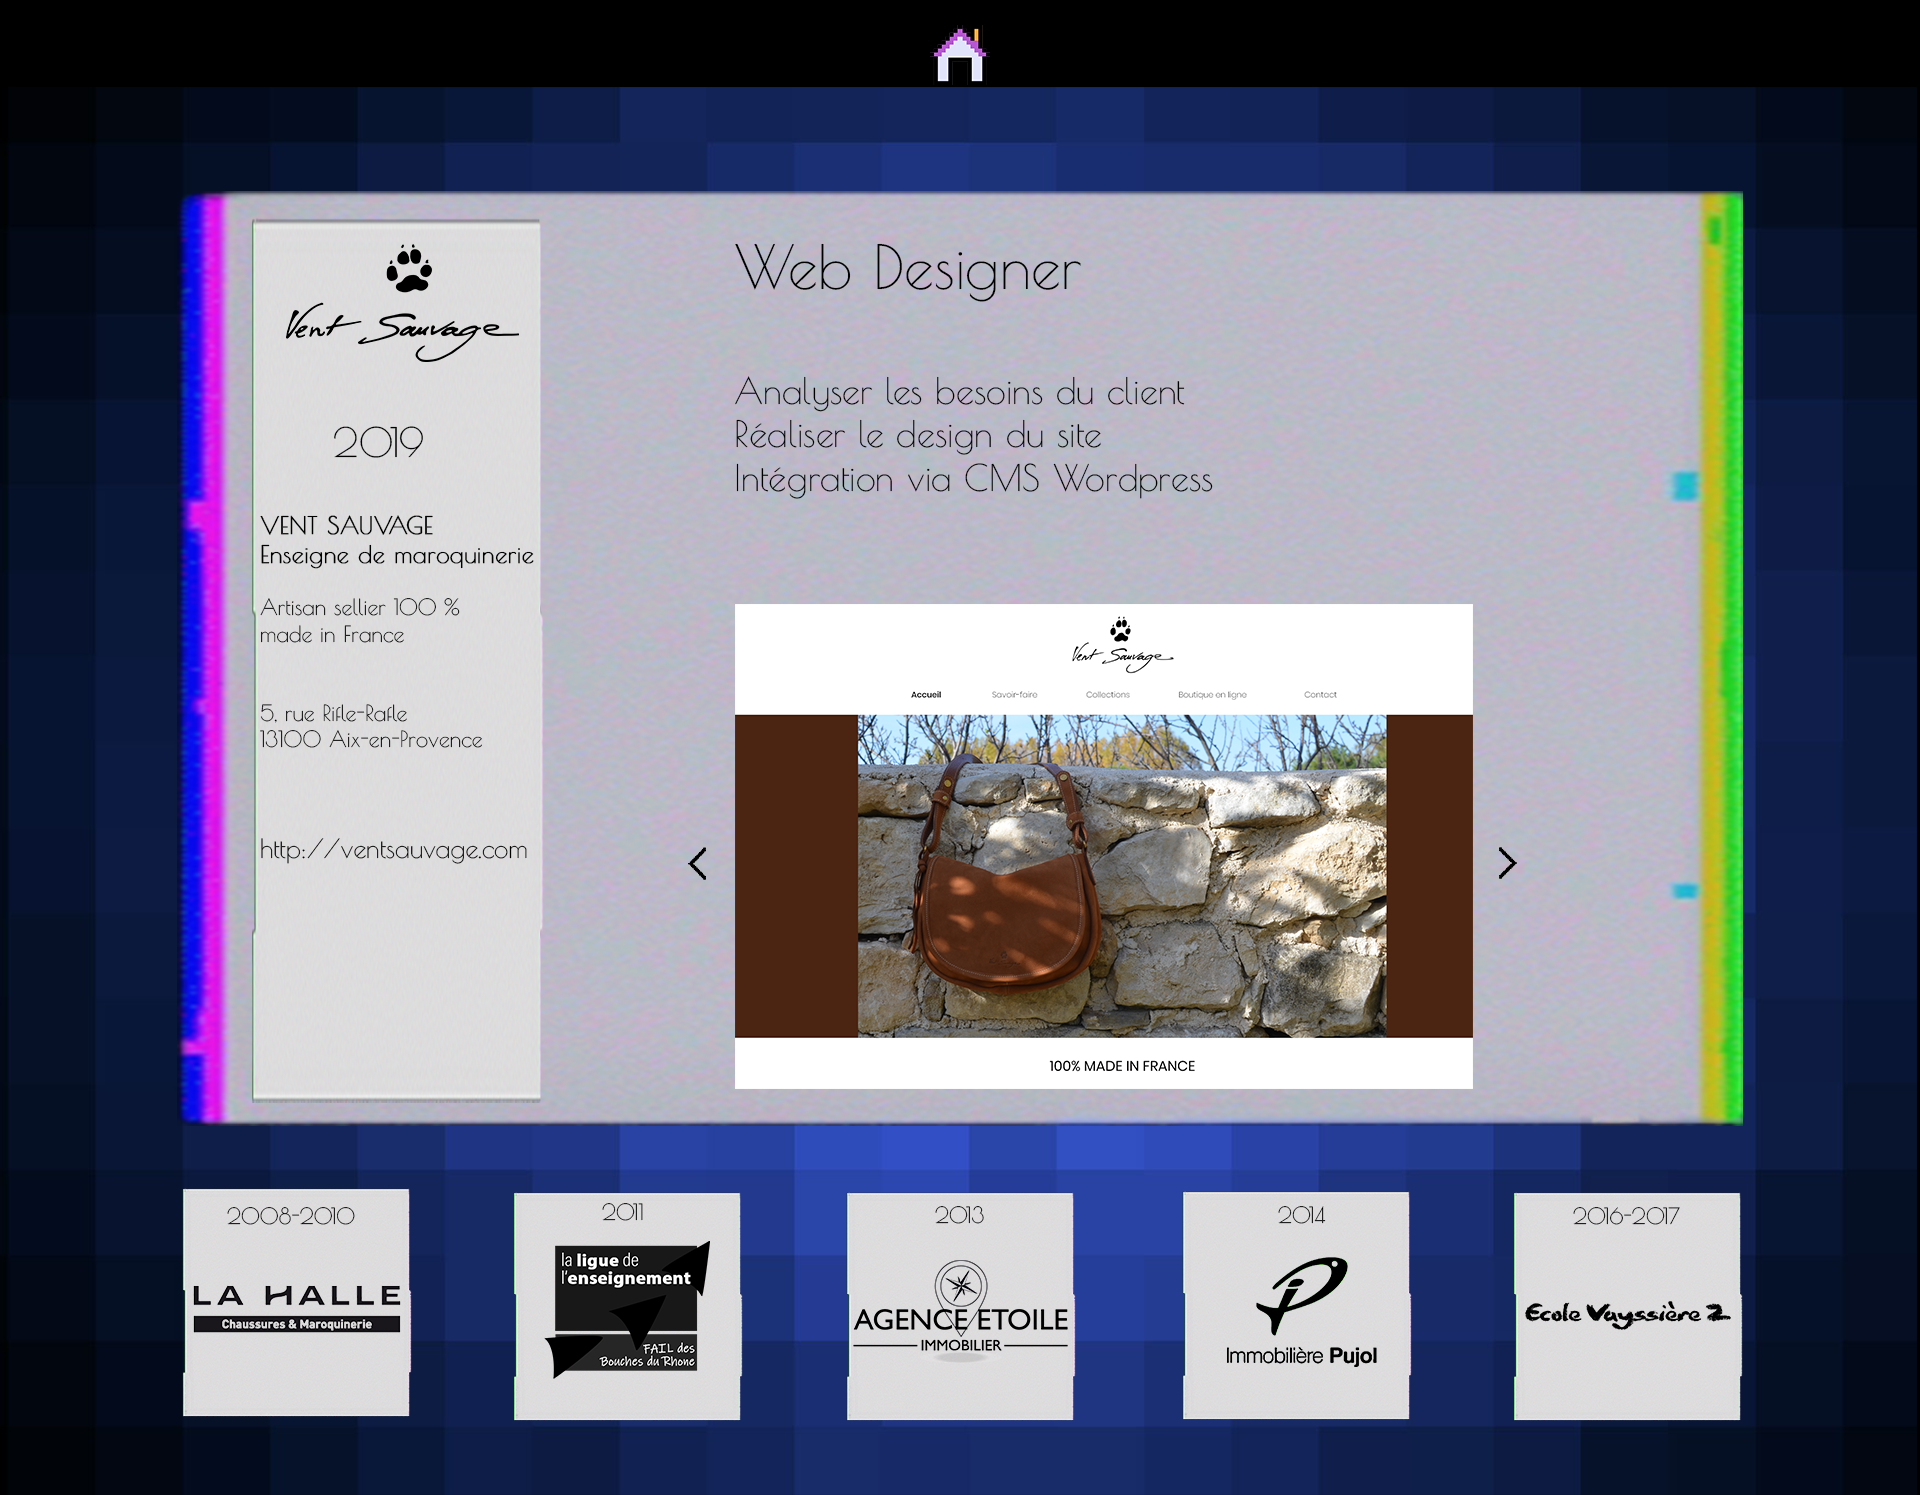Open the 2016-2017 Ecole Vayssière card

pos(1627,1306)
